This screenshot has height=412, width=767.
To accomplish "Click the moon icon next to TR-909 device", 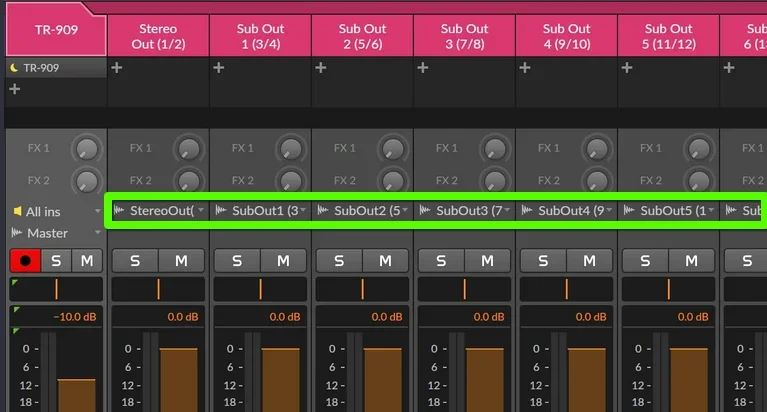I will (14, 68).
